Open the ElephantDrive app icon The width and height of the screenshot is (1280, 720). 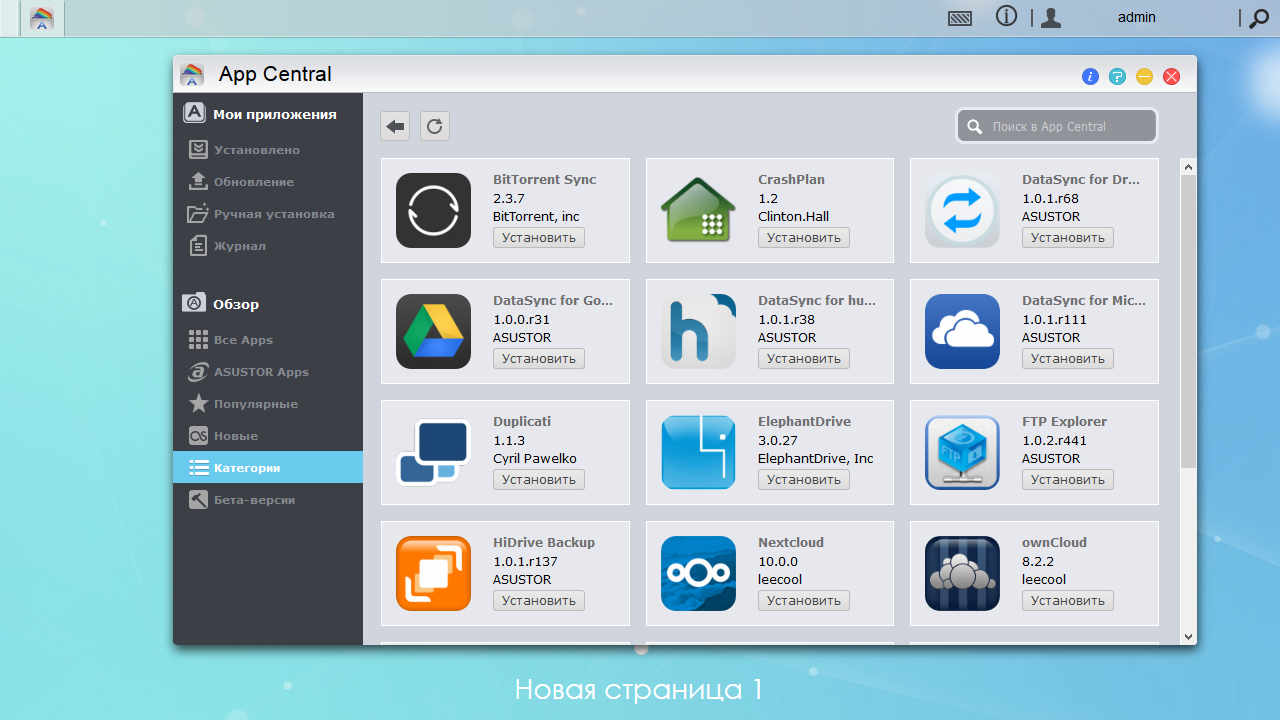(x=698, y=452)
